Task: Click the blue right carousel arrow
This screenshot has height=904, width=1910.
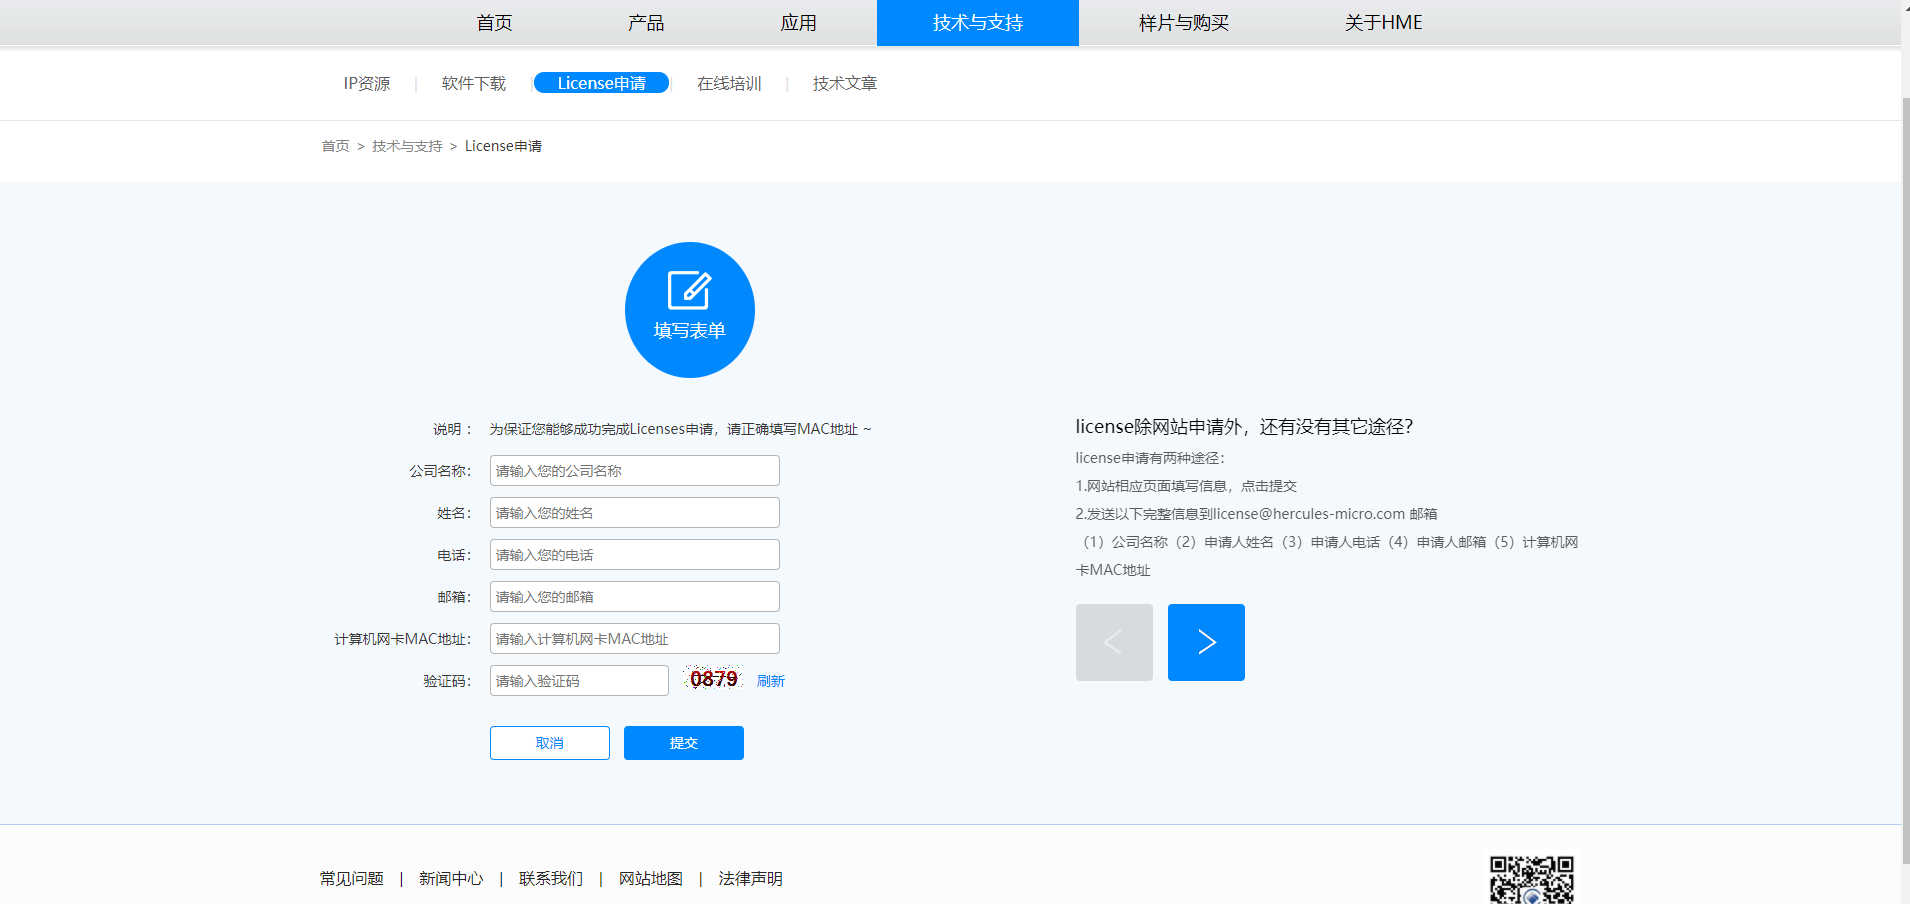Action: (x=1205, y=642)
